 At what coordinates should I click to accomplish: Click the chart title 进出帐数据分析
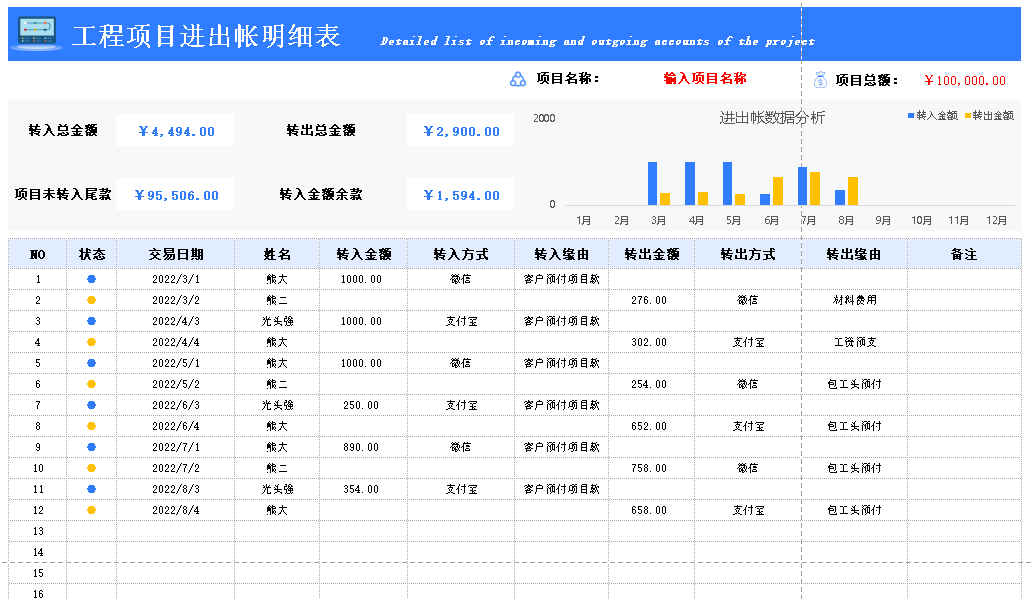[x=772, y=118]
